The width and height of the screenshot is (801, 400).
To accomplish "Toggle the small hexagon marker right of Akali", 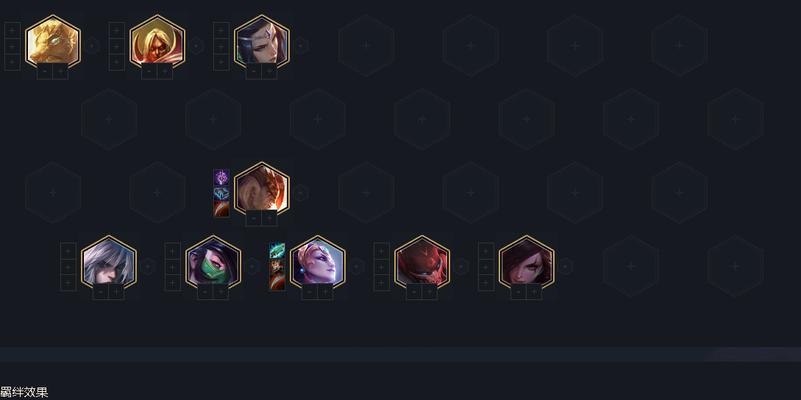I will pos(252,266).
